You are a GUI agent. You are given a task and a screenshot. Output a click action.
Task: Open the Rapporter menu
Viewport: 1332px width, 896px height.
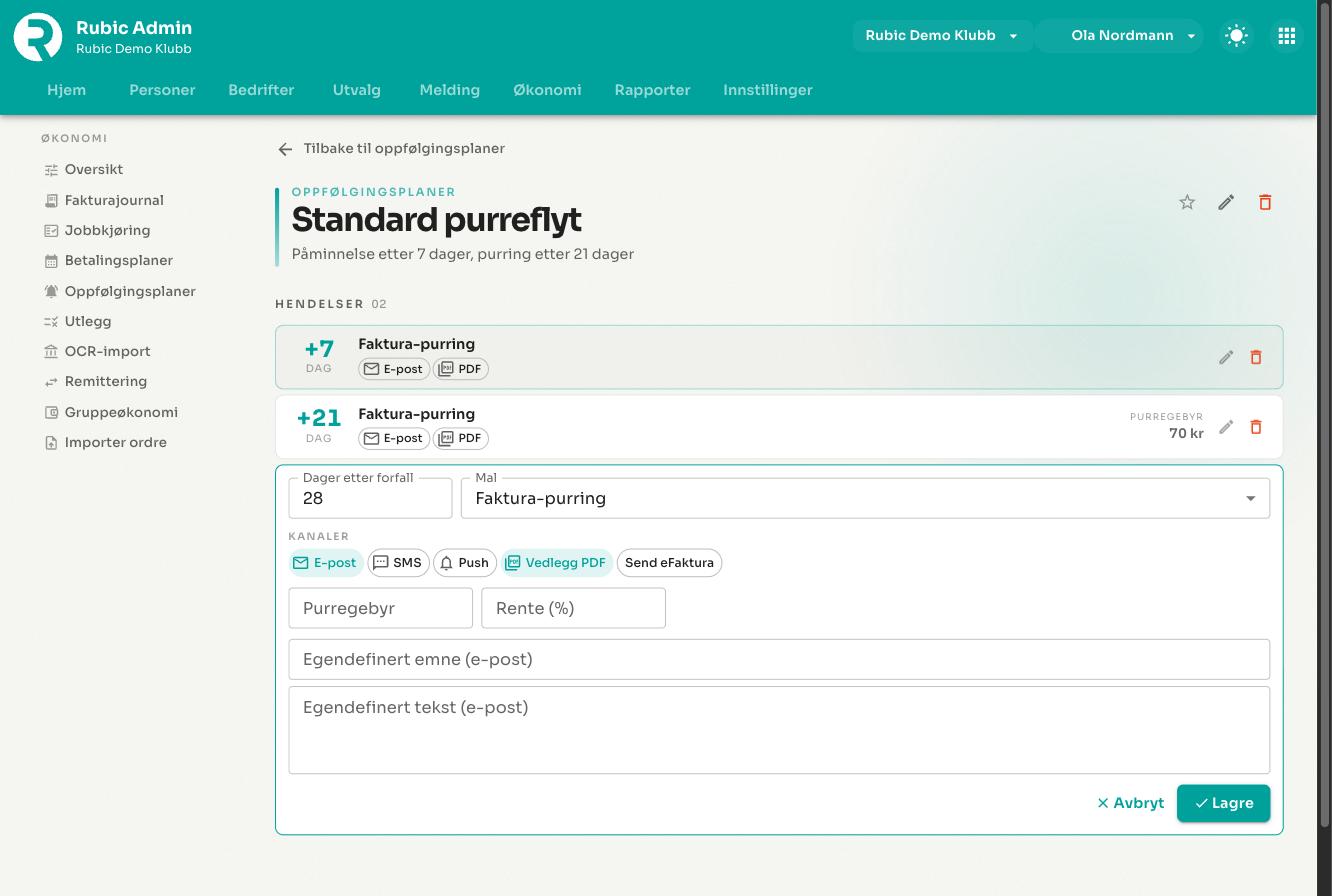[x=652, y=90]
